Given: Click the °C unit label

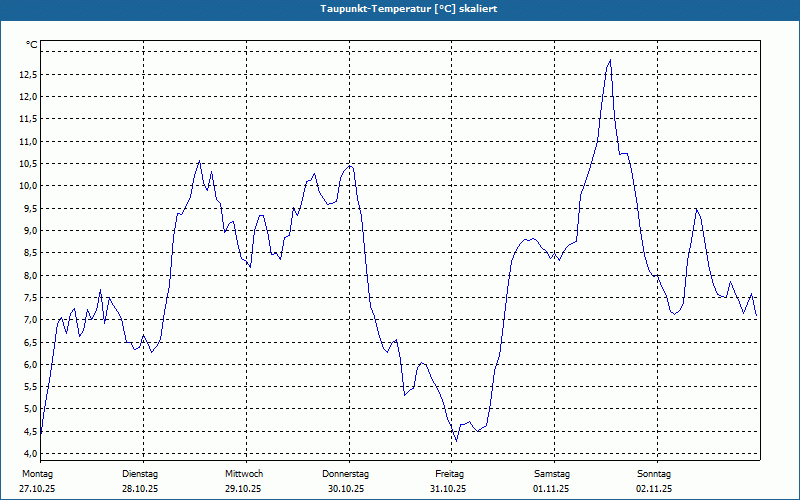Looking at the screenshot, I should coord(32,45).
